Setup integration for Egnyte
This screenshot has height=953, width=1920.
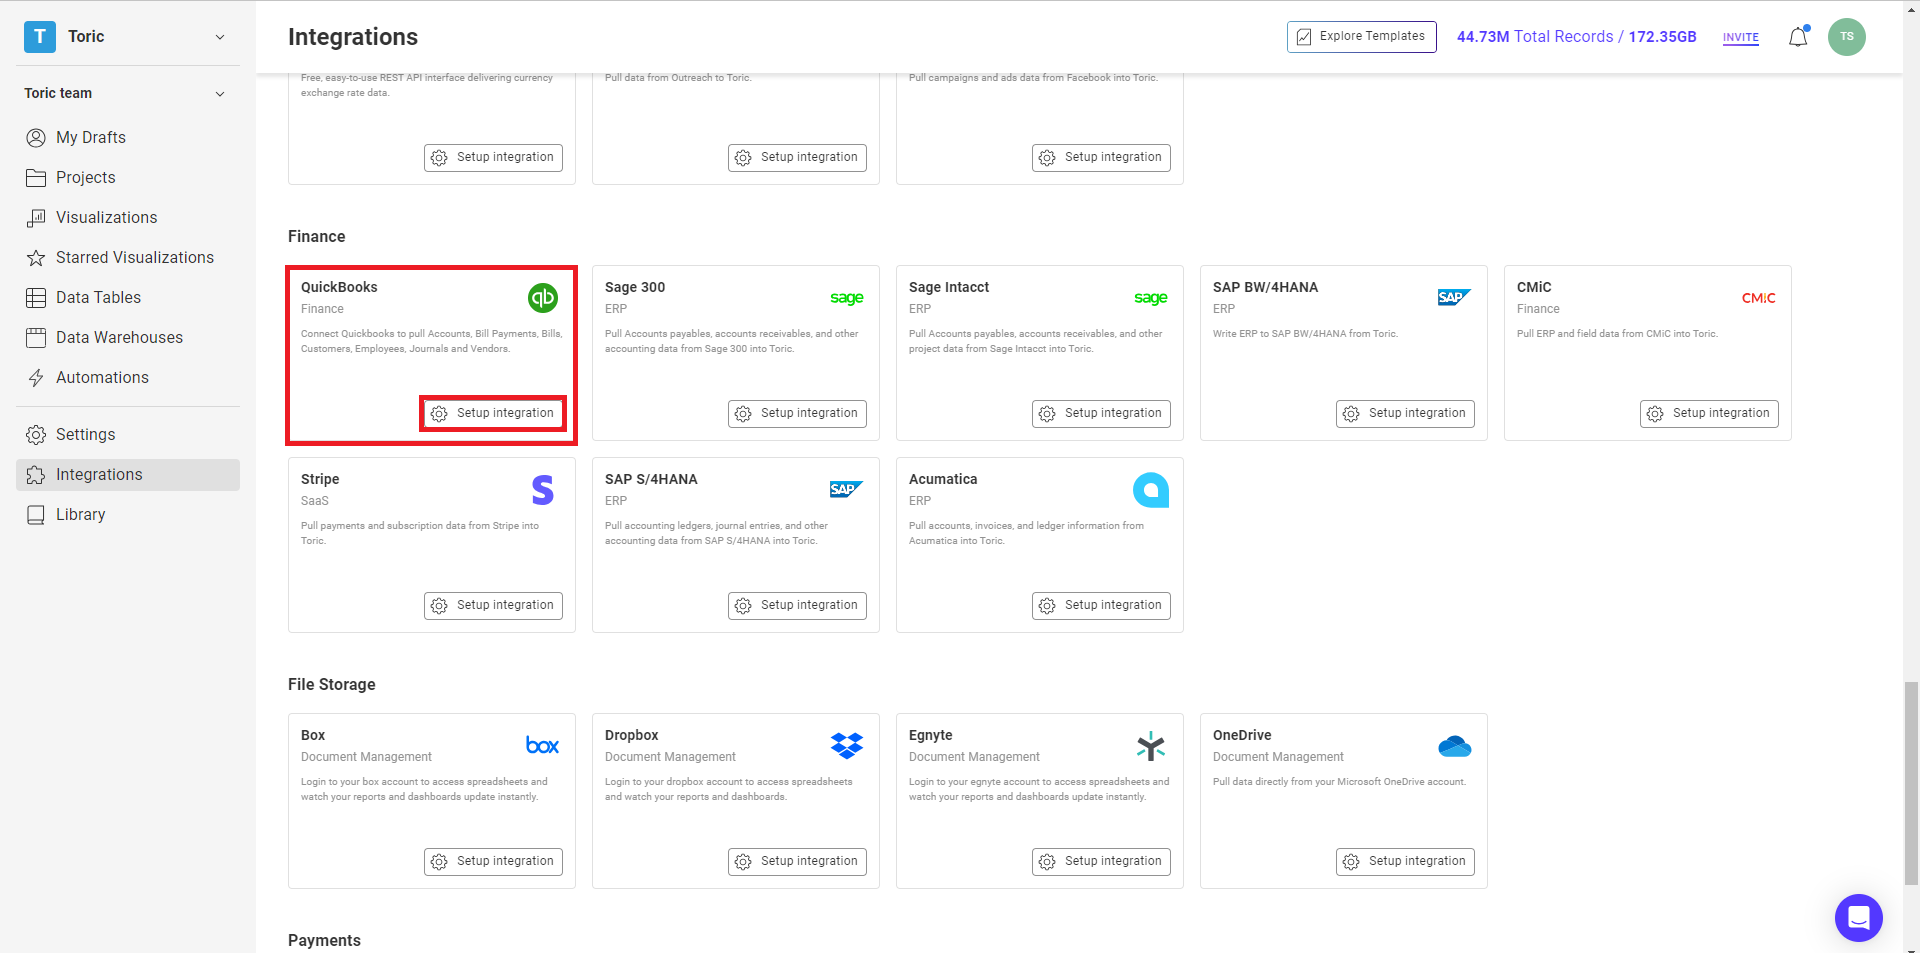[1101, 862]
